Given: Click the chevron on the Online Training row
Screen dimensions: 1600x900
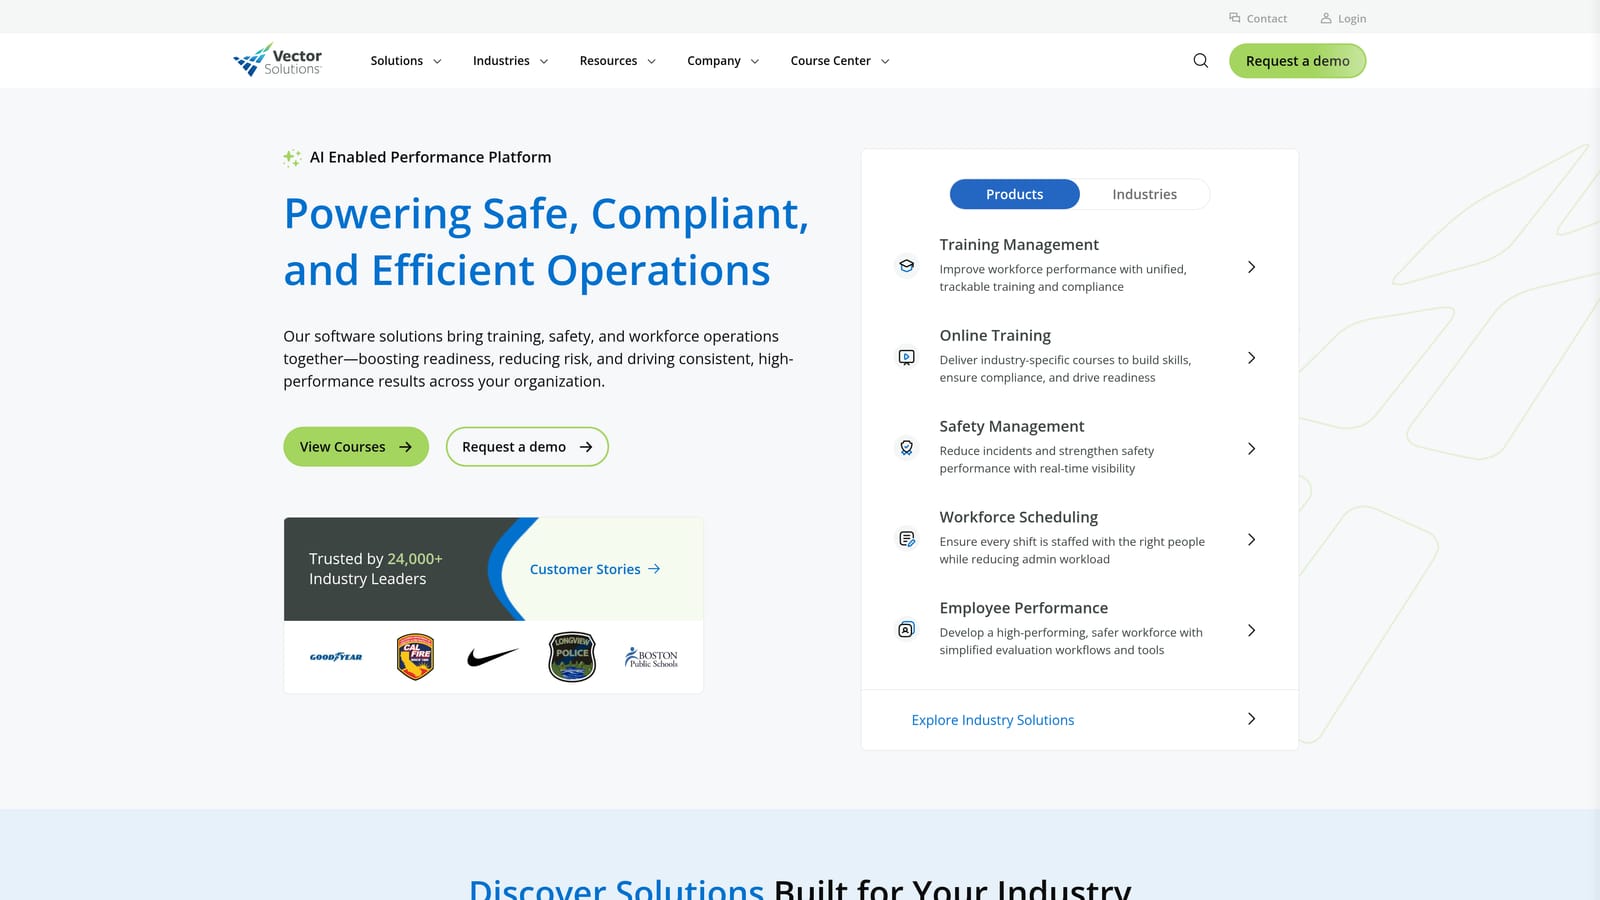Looking at the screenshot, I should pyautogui.click(x=1251, y=358).
